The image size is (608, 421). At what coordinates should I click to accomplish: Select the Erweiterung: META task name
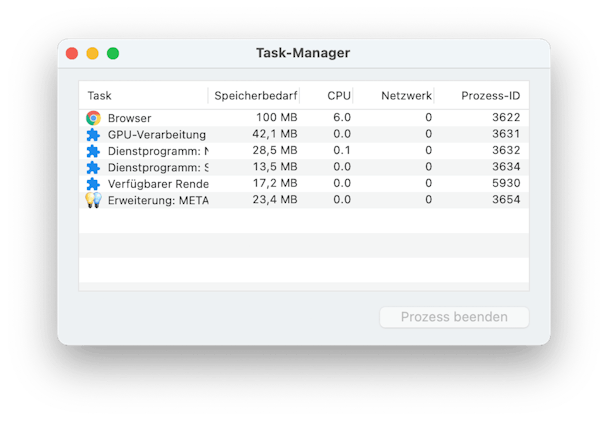pos(158,200)
